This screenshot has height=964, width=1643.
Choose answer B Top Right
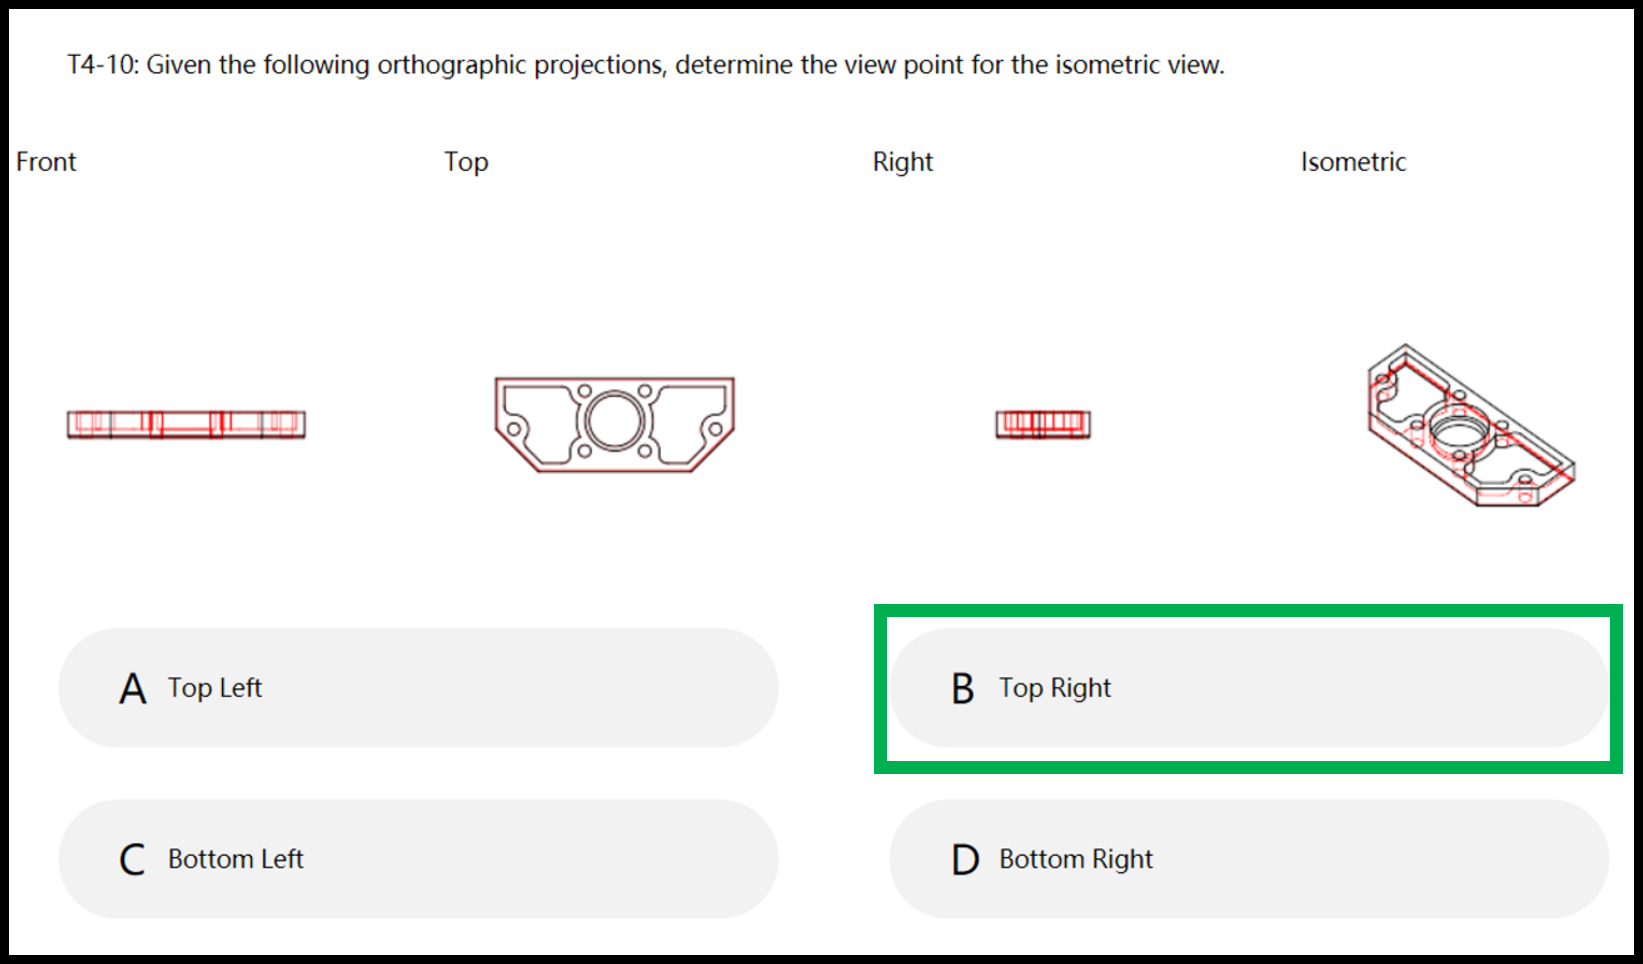tap(1249, 688)
